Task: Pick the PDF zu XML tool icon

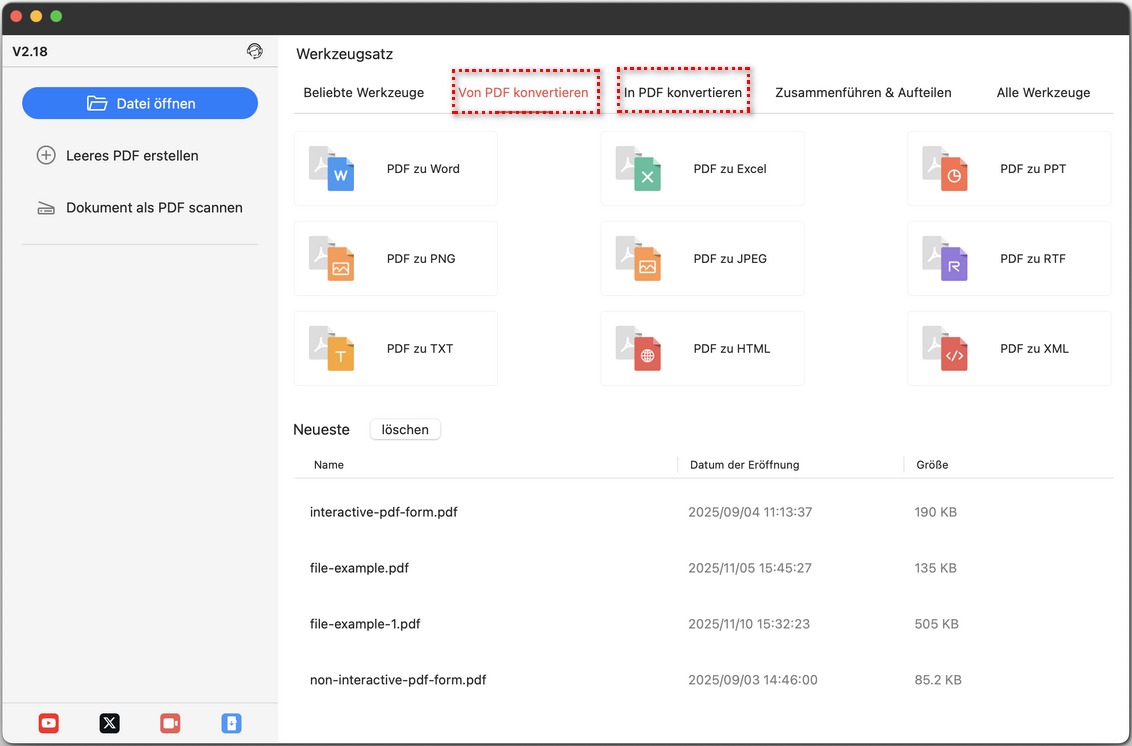Action: 946,349
